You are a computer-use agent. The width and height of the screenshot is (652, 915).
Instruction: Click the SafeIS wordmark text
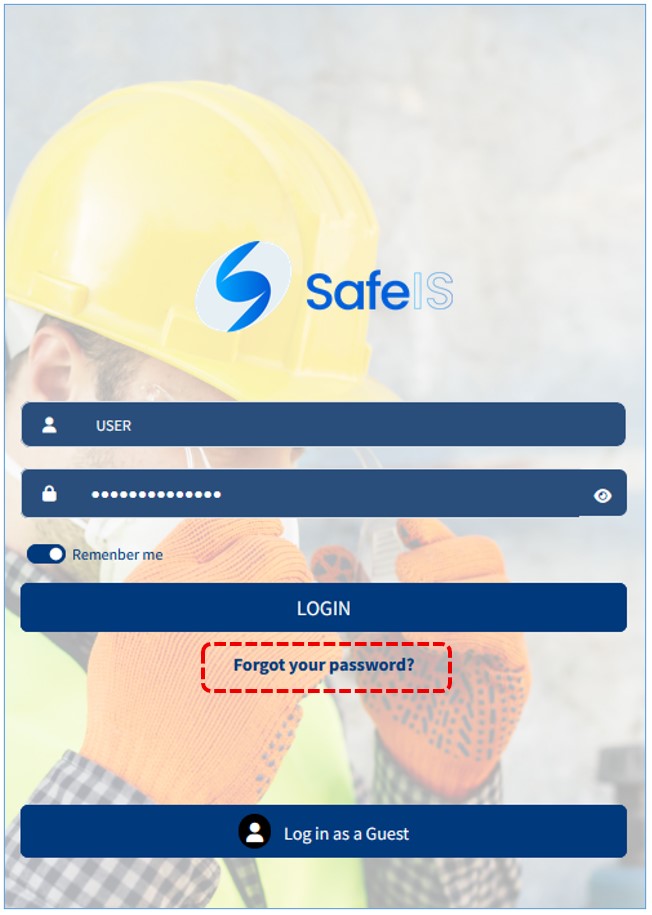379,290
